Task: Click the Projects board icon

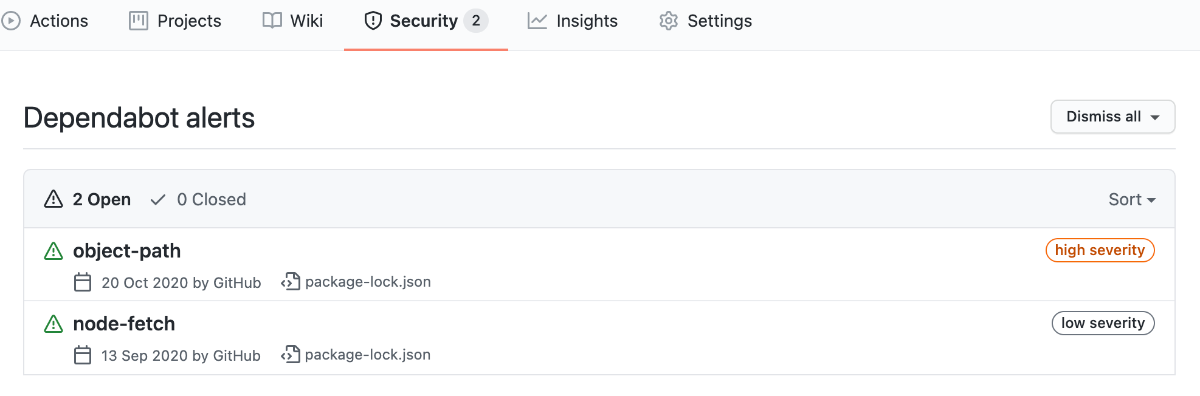Action: pyautogui.click(x=139, y=20)
